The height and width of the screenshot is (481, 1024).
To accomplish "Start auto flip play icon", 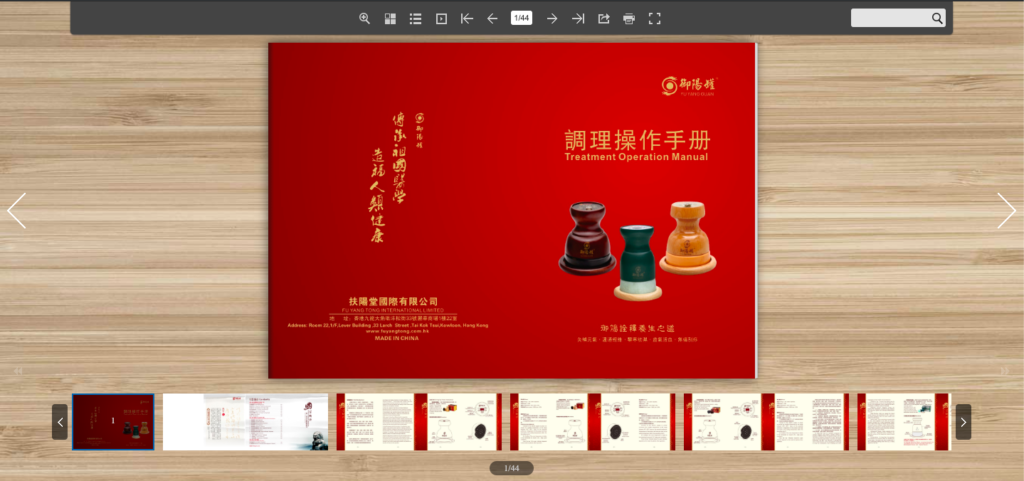I will (x=441, y=18).
